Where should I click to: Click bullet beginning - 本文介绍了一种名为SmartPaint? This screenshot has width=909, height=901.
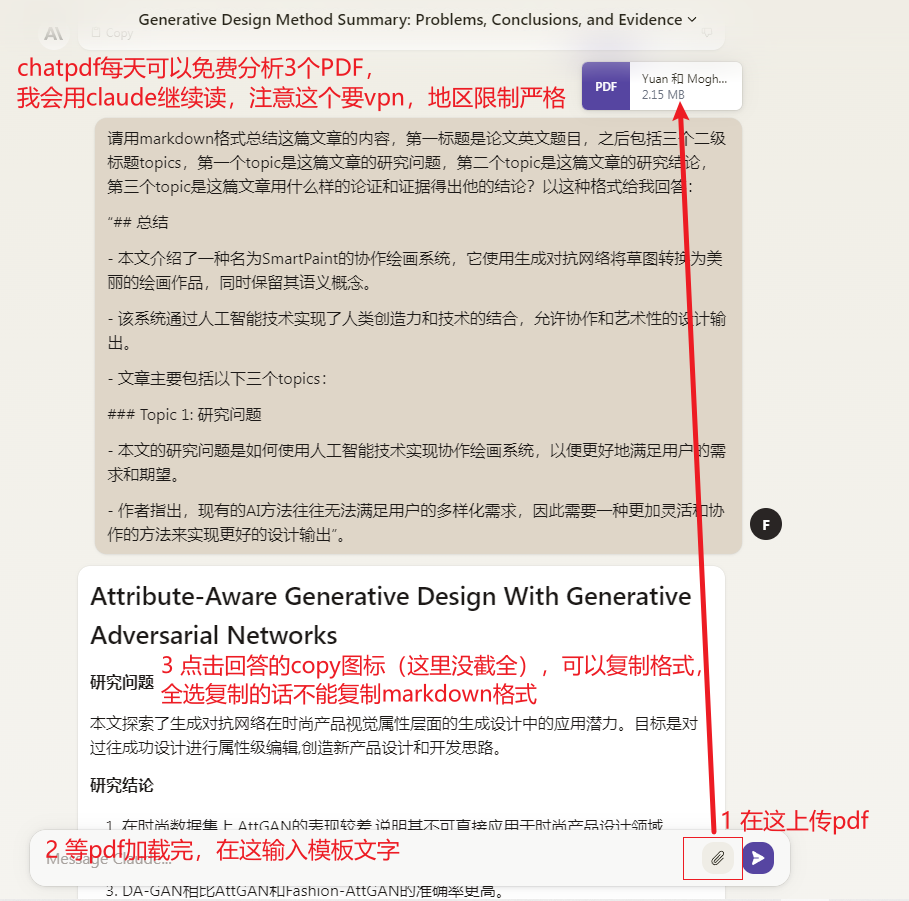point(415,270)
